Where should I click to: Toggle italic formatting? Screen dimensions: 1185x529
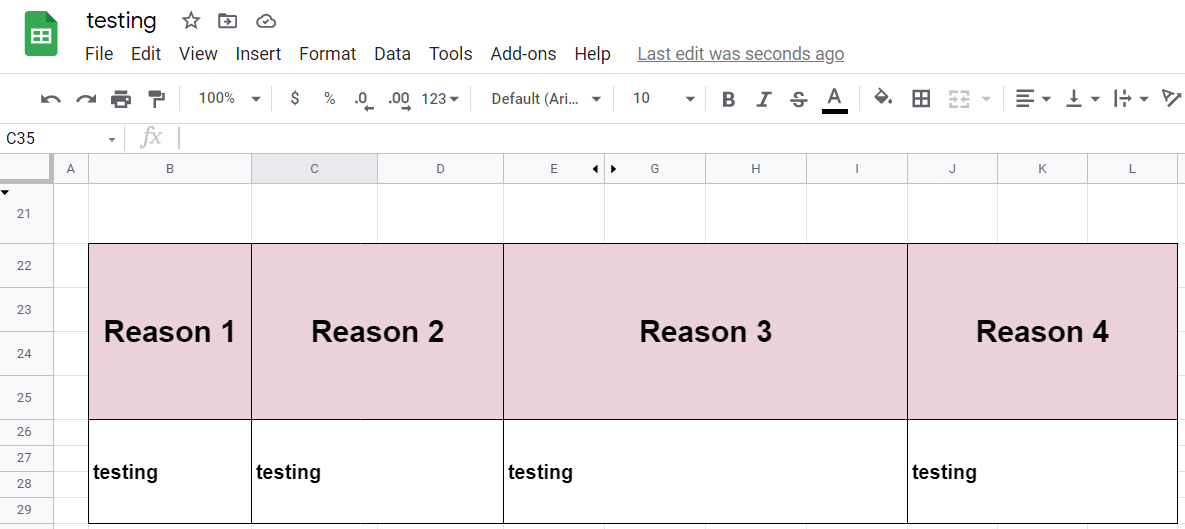pos(764,99)
